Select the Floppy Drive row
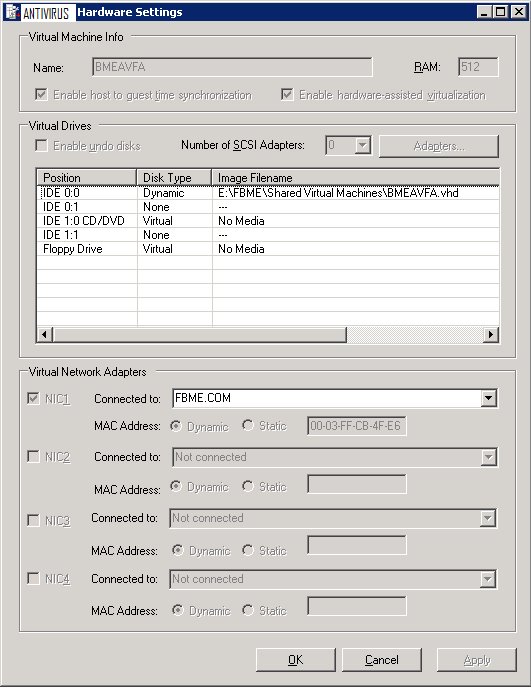531x689 pixels. (268, 249)
